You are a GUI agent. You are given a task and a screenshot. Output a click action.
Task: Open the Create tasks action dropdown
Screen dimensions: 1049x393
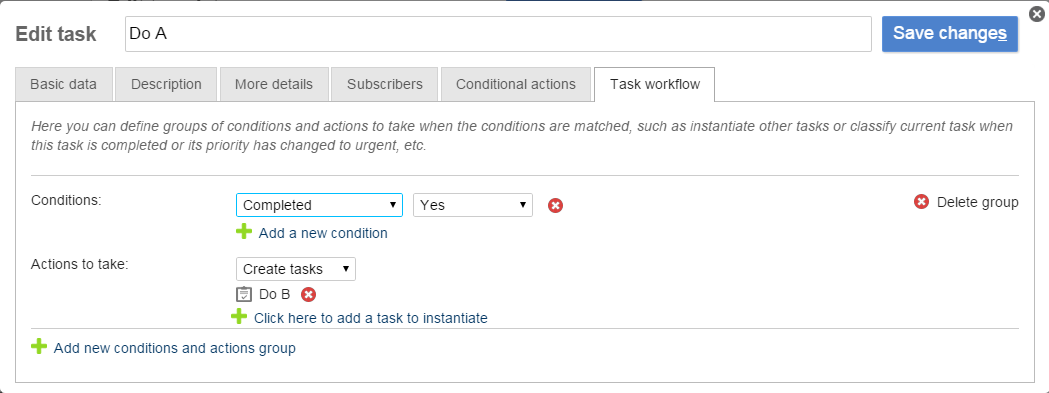(x=296, y=269)
